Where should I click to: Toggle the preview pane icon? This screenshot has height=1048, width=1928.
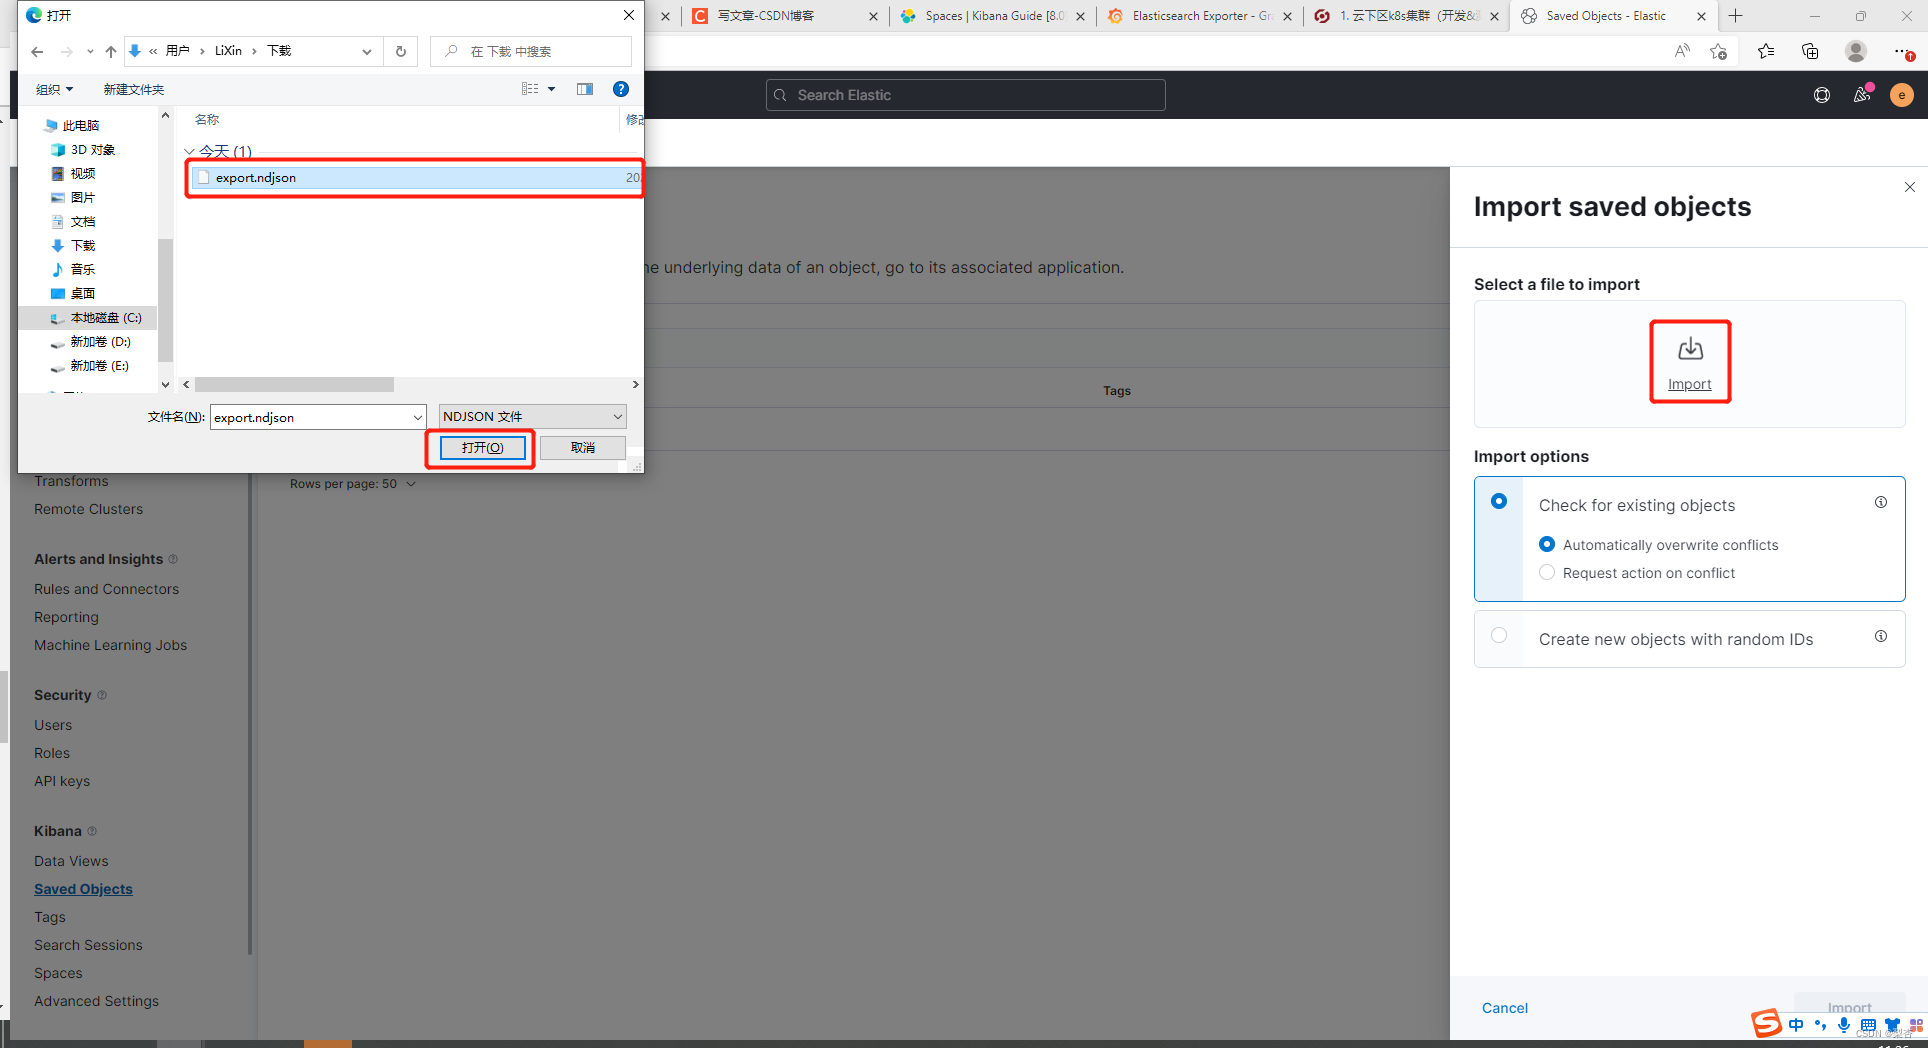(x=585, y=88)
